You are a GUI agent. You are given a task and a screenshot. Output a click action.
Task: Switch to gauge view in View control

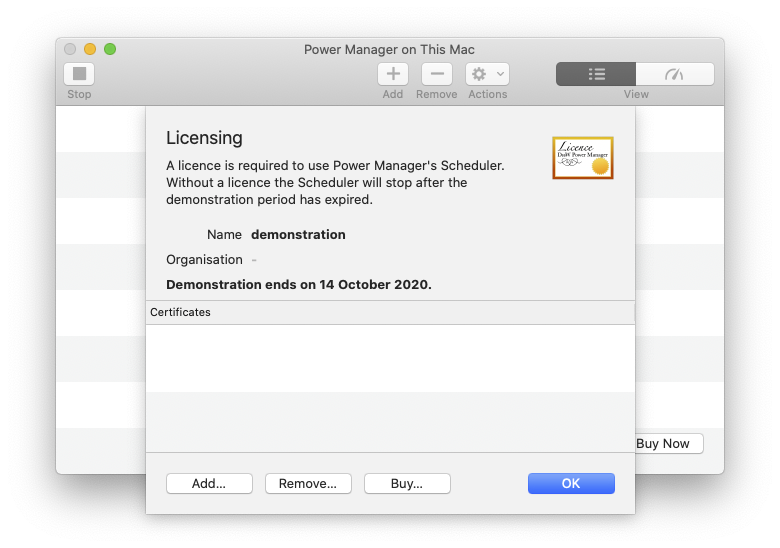click(675, 74)
